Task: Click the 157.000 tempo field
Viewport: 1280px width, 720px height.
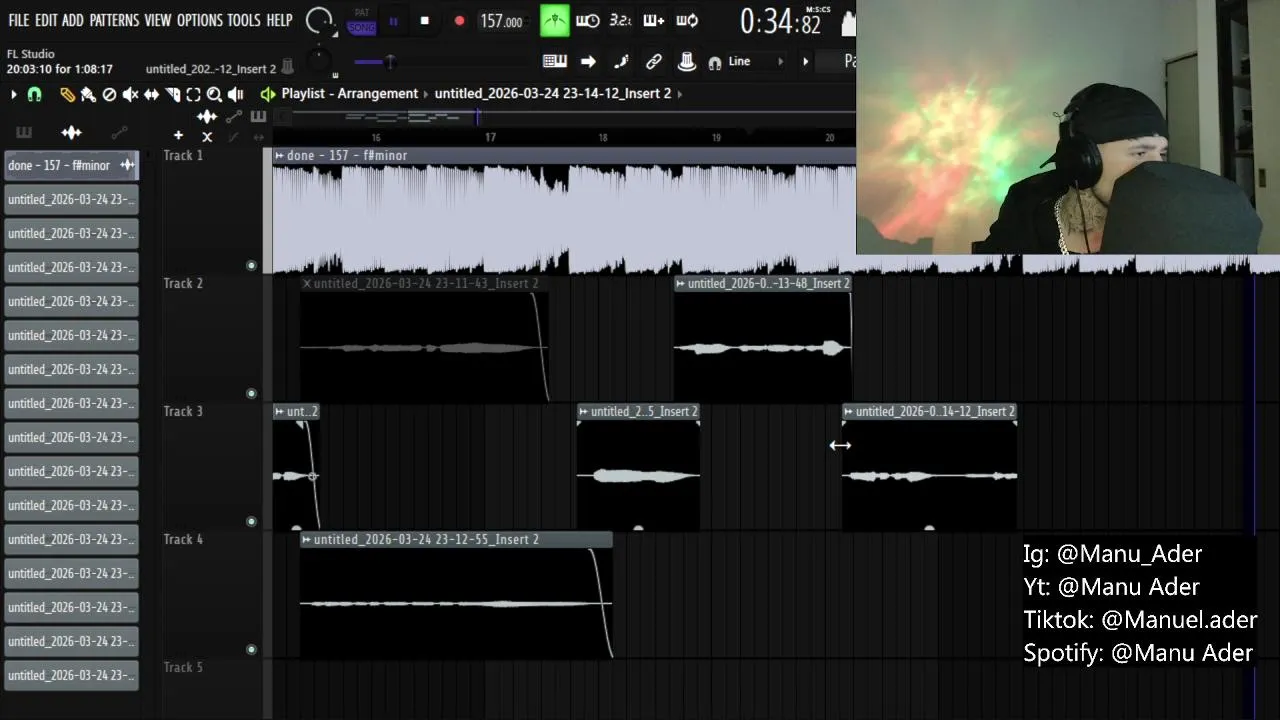Action: (501, 21)
